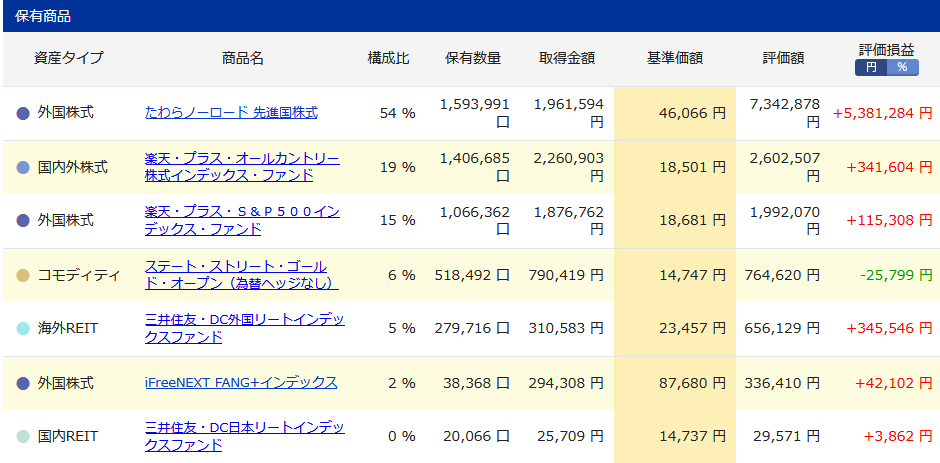
Task: Open 三井住友・DC外国リートインデックスファンド link
Action: coord(245,329)
